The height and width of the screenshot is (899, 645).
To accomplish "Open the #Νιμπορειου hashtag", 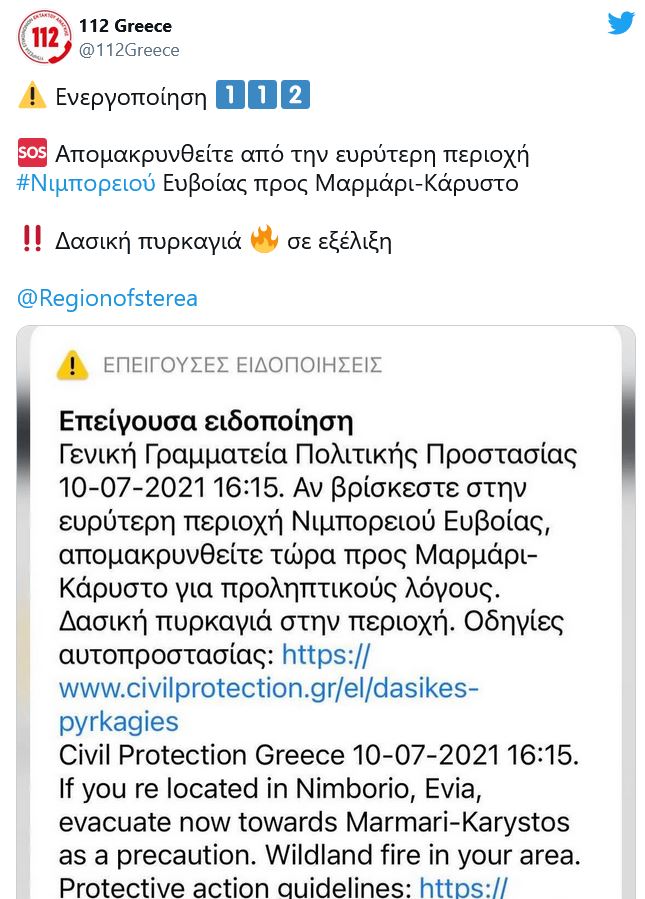I will click(84, 182).
